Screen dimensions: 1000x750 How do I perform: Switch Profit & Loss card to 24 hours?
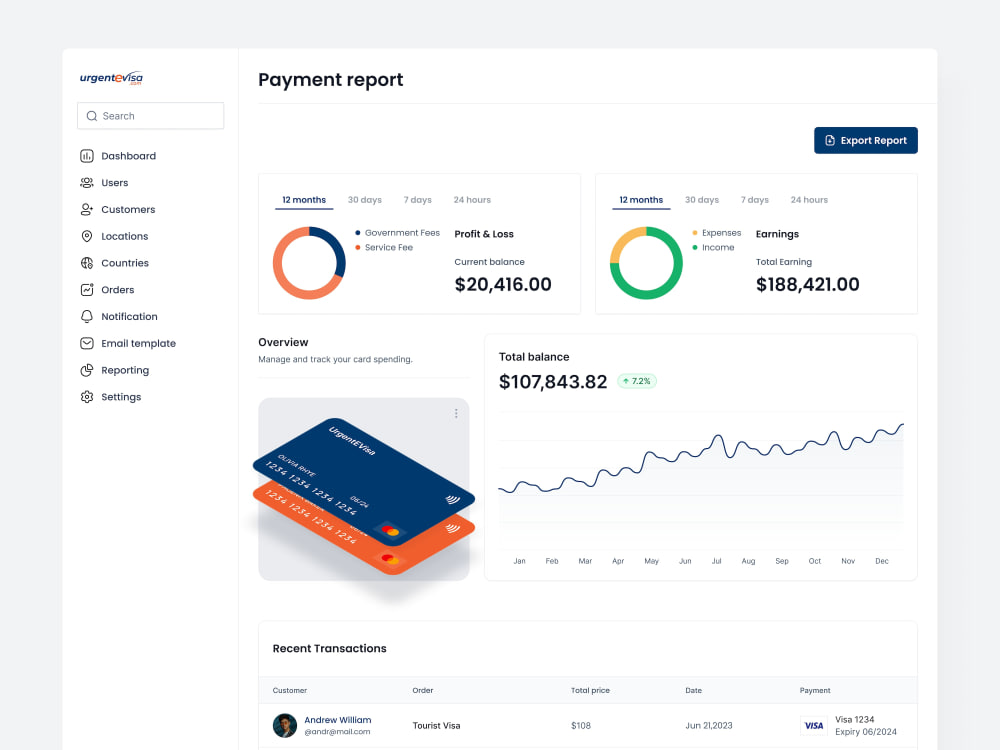coord(473,200)
